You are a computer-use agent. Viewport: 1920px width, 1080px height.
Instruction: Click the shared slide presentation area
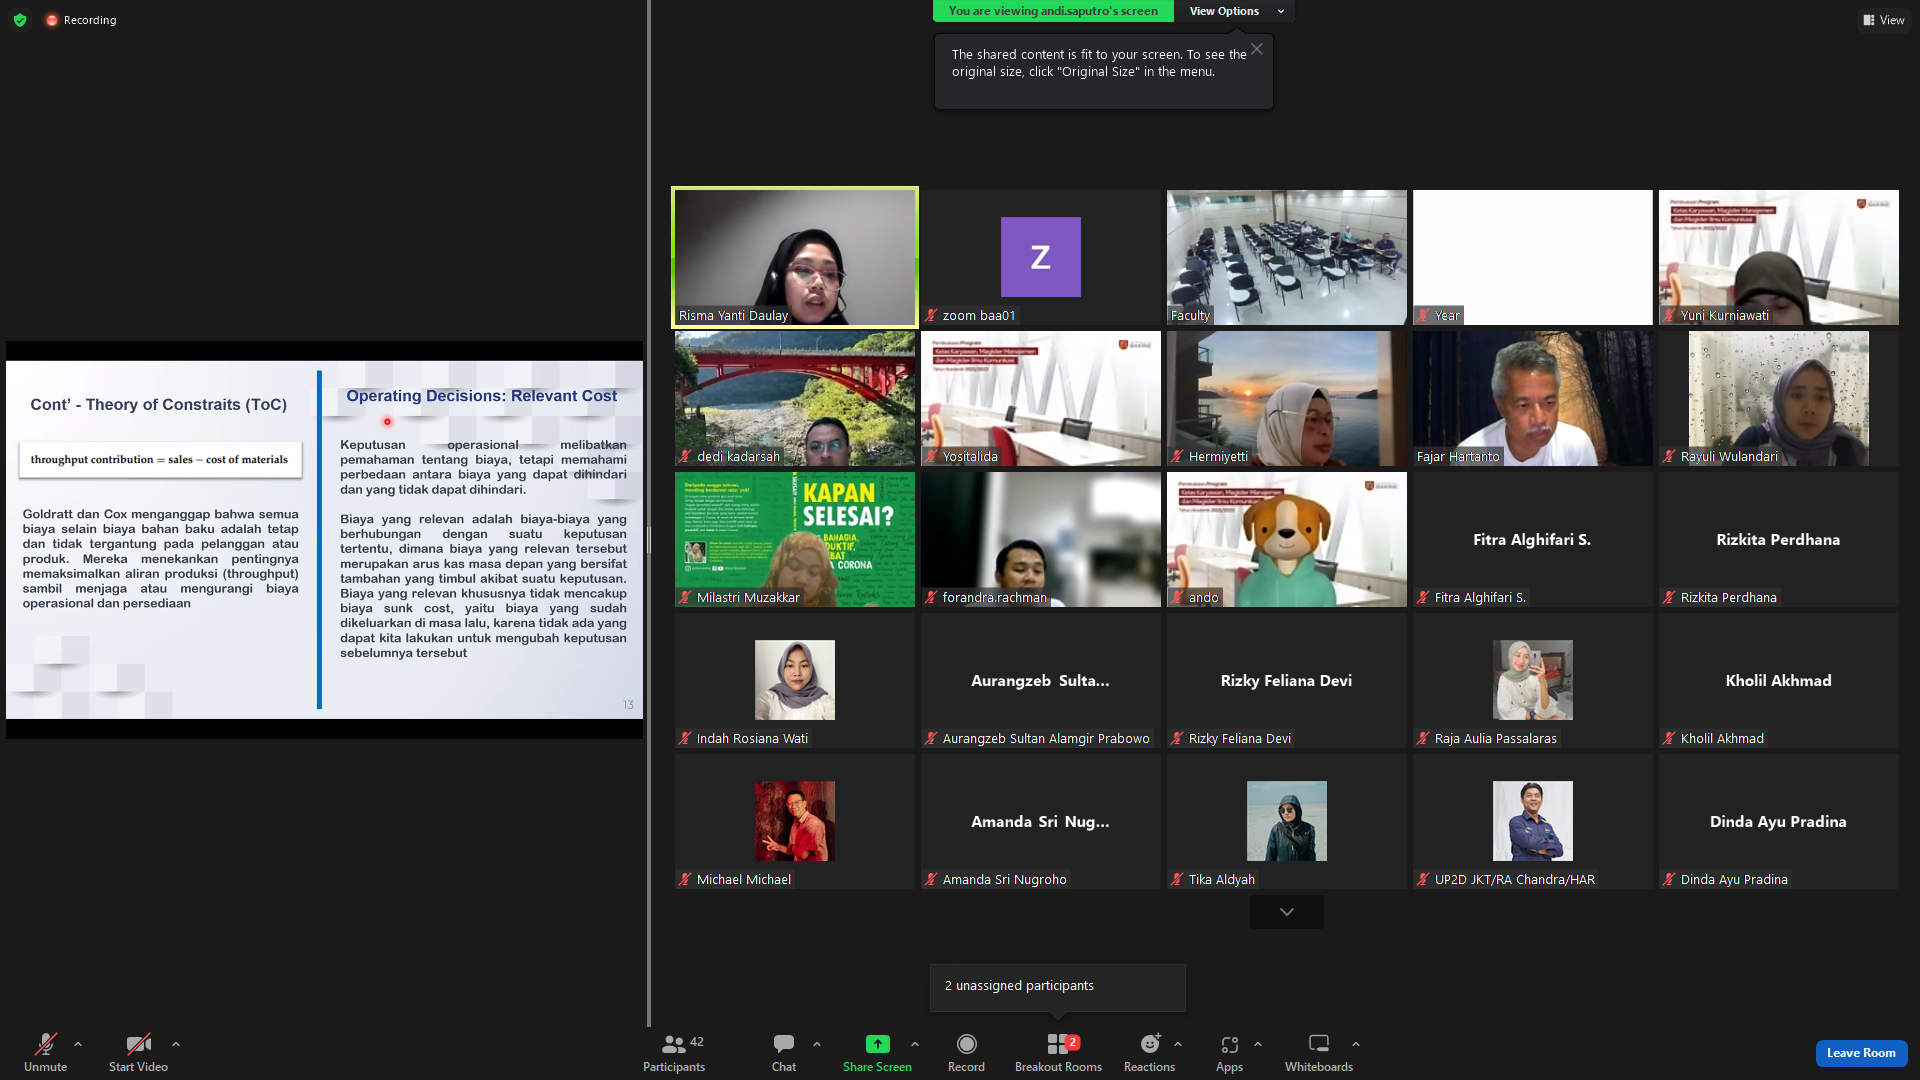point(324,540)
